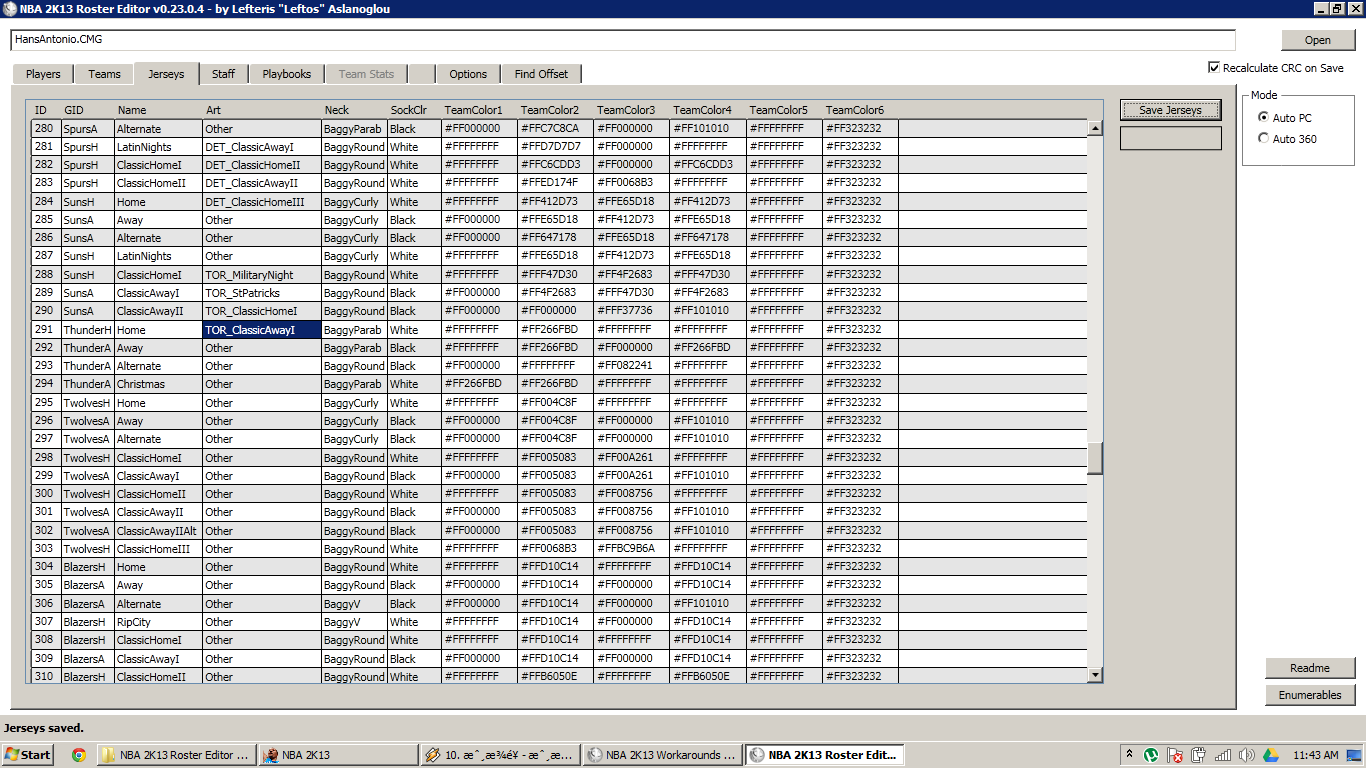This screenshot has width=1366, height=768.
Task: Open the uTorrent tray icon
Action: (1152, 755)
